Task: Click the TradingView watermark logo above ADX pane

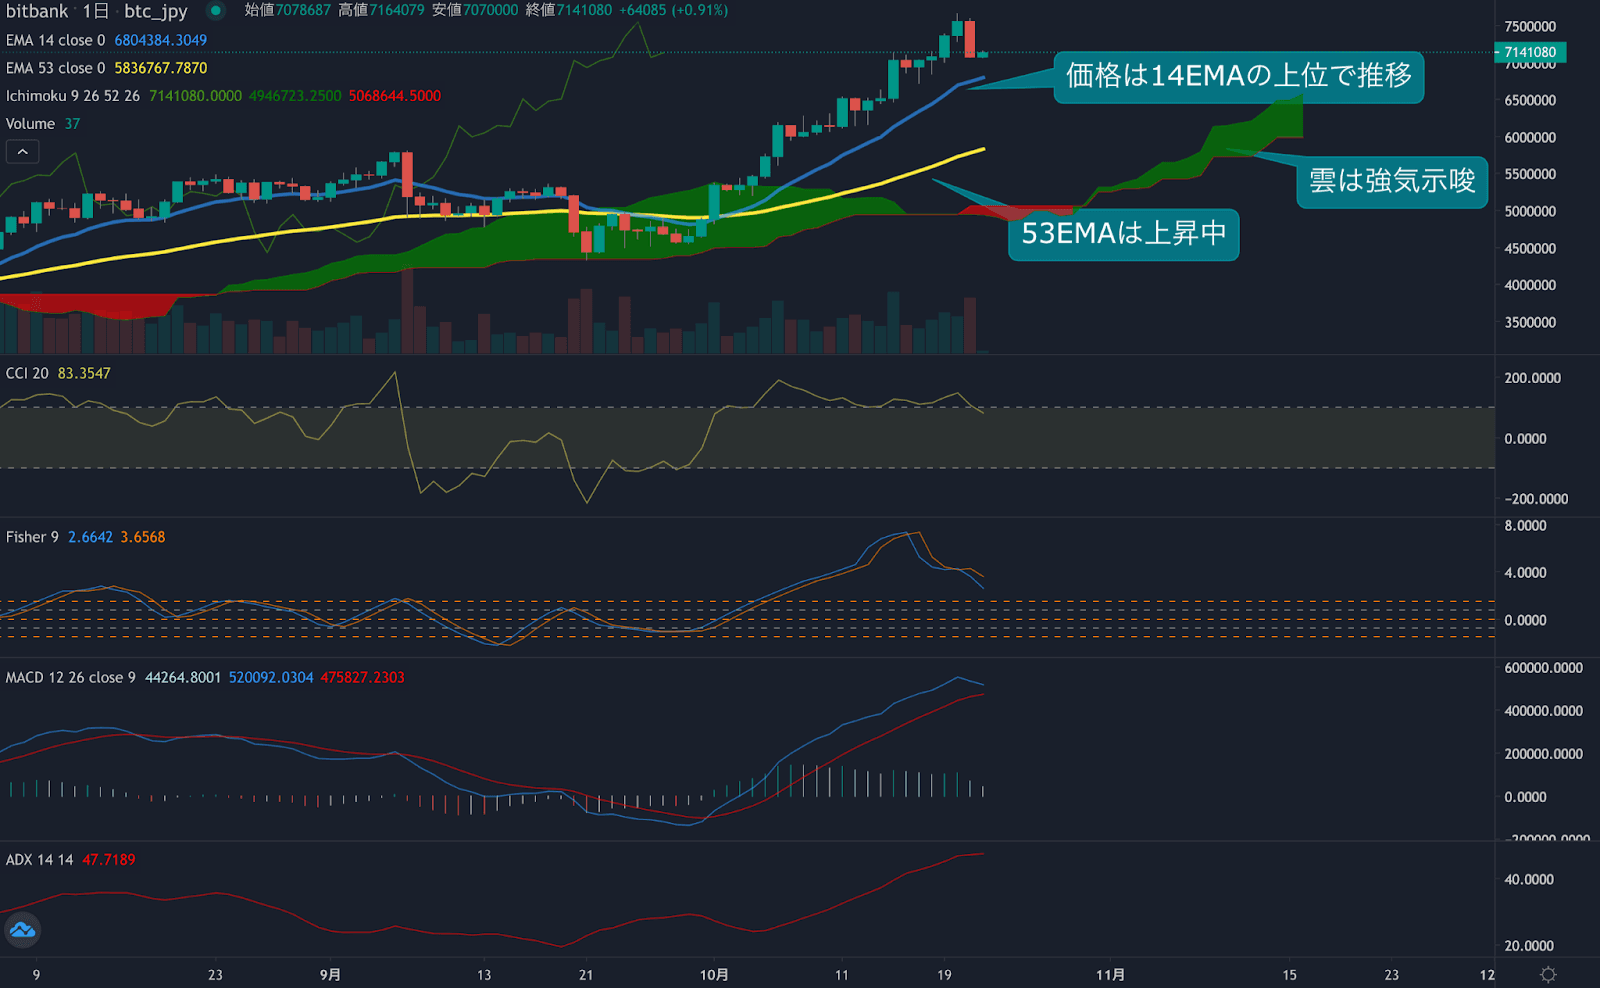Action: coord(22,930)
